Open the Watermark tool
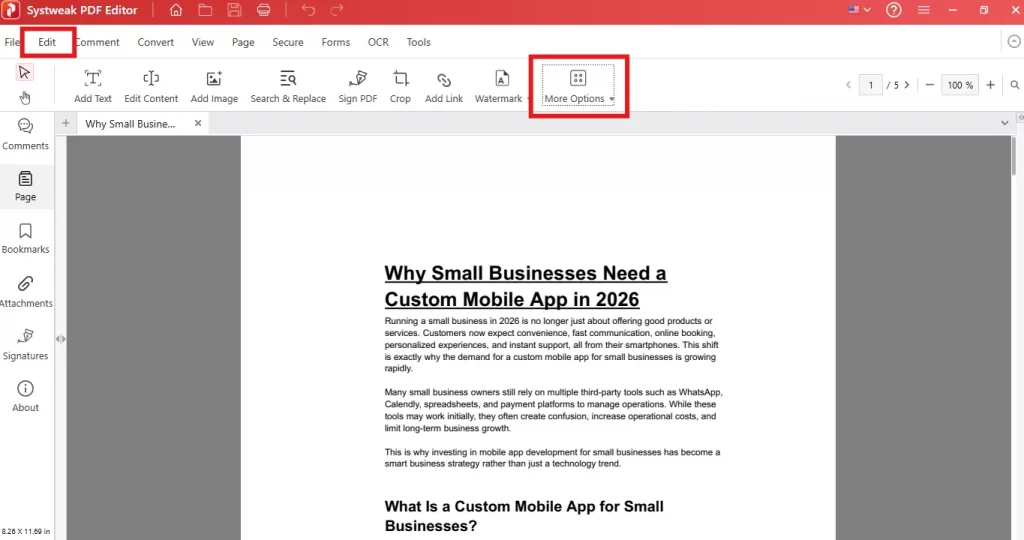The width and height of the screenshot is (1024, 540). [x=498, y=87]
